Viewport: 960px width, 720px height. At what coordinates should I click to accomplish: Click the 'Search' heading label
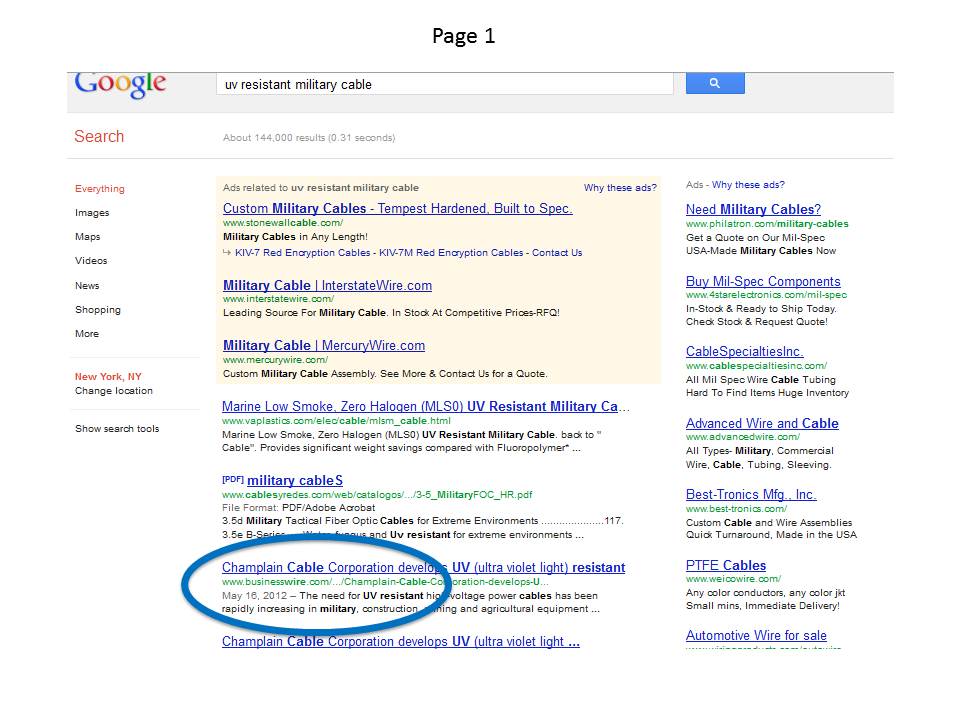click(99, 137)
